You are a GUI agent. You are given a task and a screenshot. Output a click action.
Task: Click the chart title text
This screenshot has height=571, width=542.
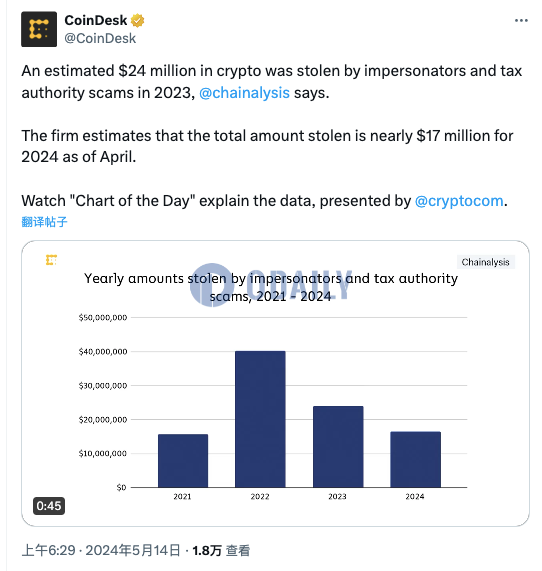(x=271, y=287)
